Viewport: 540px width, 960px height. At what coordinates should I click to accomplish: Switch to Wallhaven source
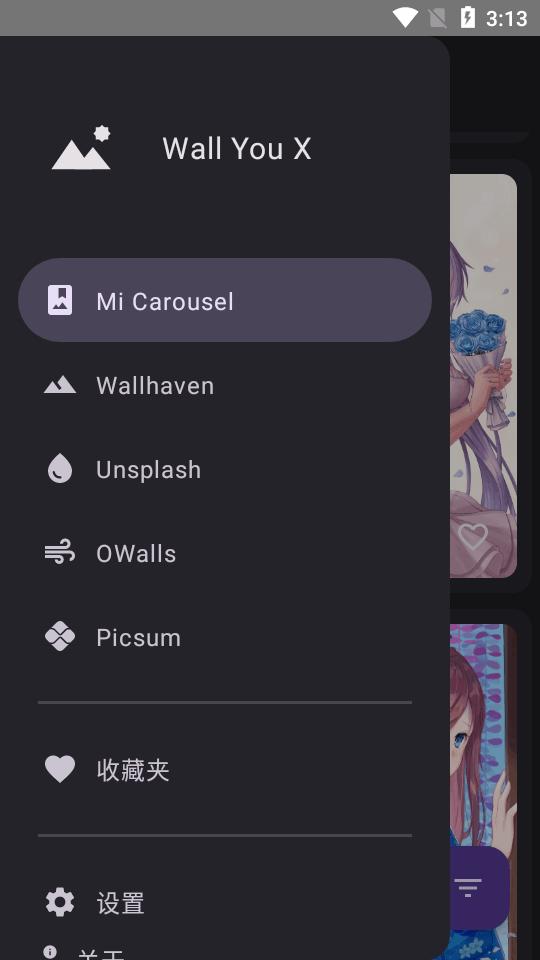(x=225, y=385)
